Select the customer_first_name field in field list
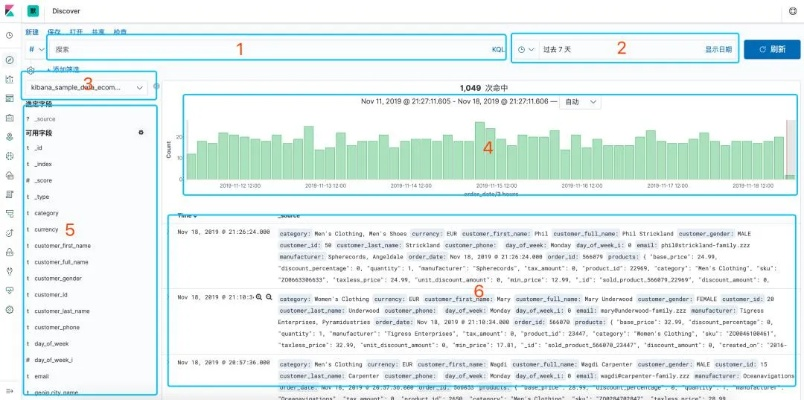 (62, 245)
